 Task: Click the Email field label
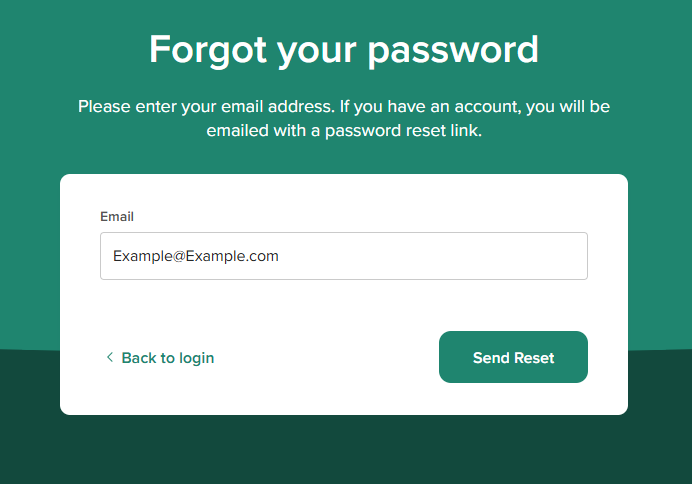(117, 216)
